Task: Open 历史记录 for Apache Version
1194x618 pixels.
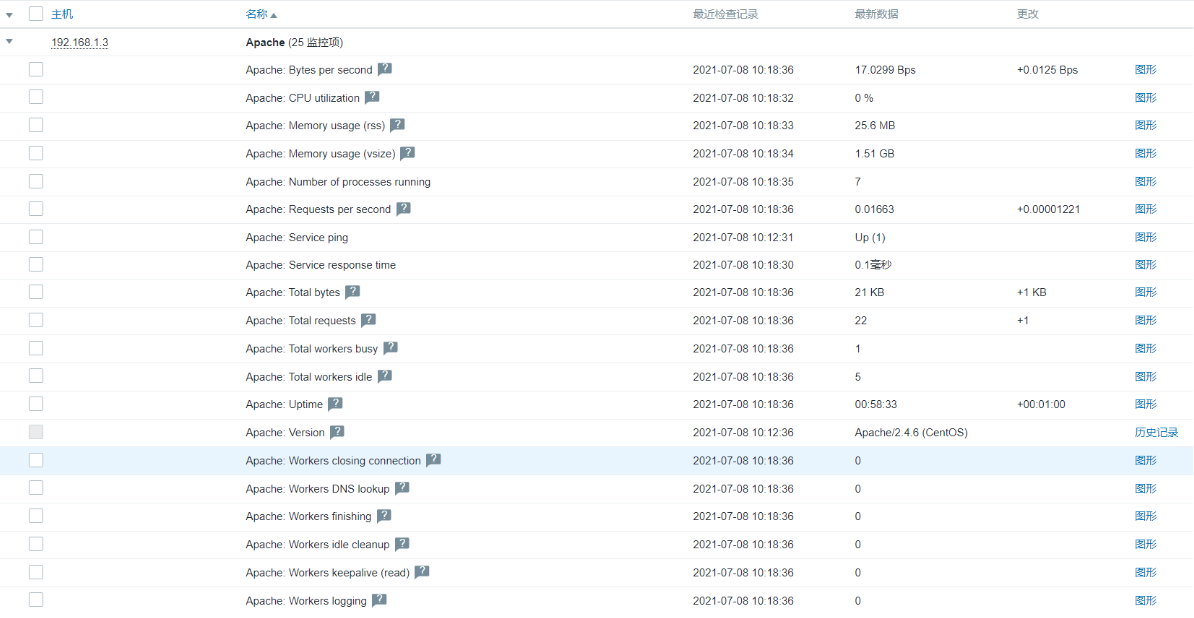Action: [x=1157, y=432]
